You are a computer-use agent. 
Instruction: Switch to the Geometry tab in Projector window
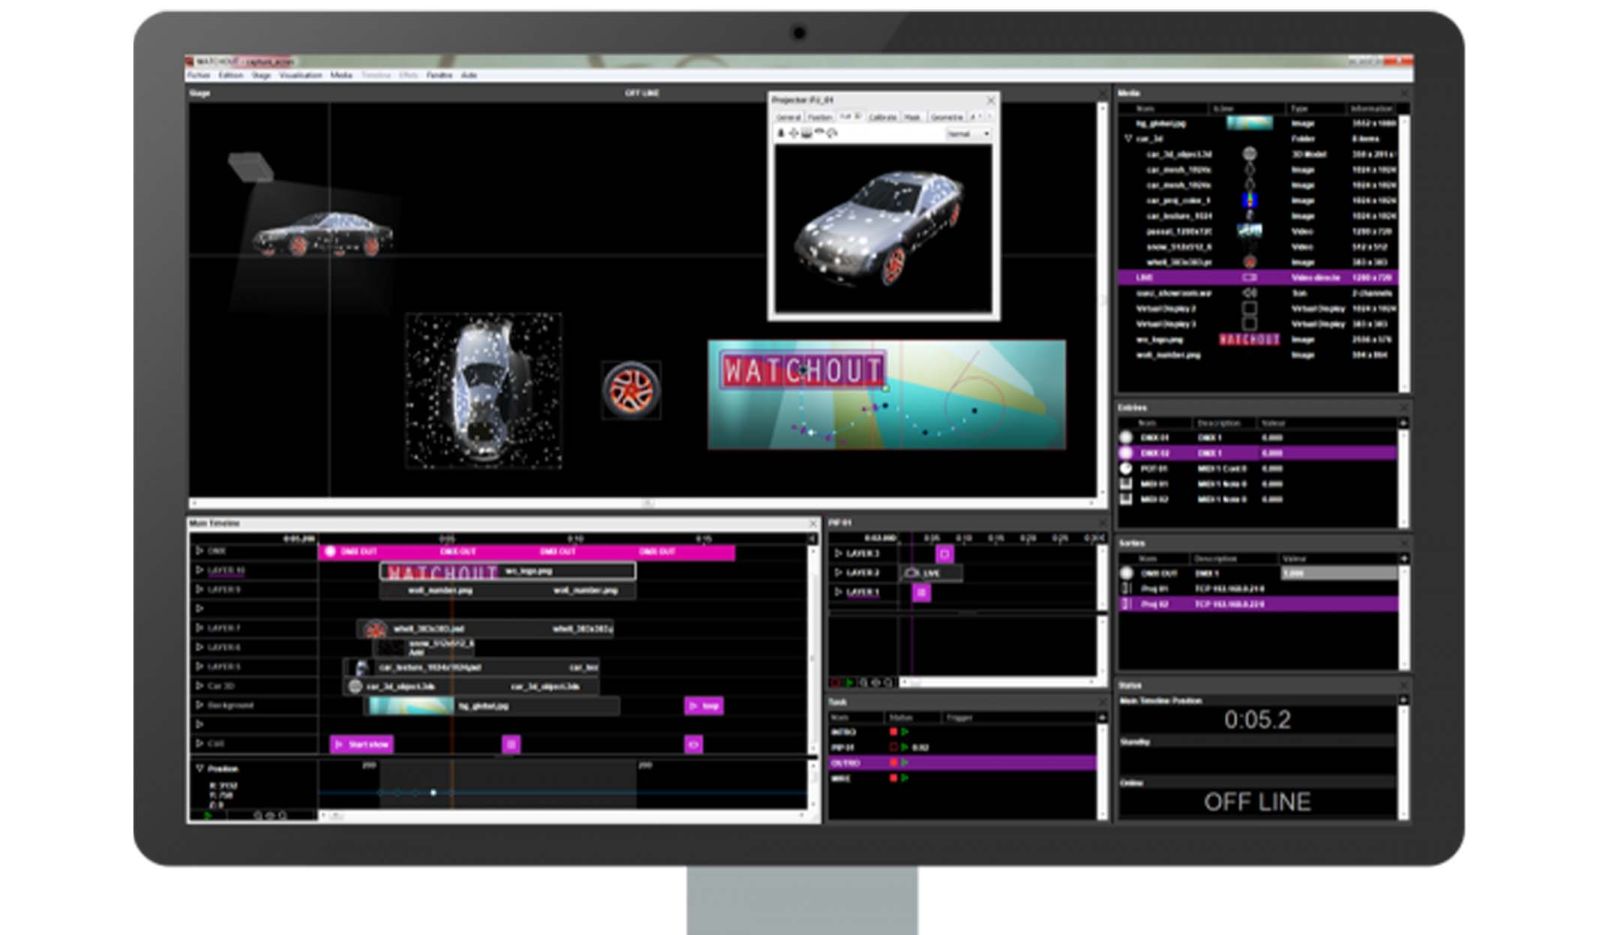[x=946, y=117]
